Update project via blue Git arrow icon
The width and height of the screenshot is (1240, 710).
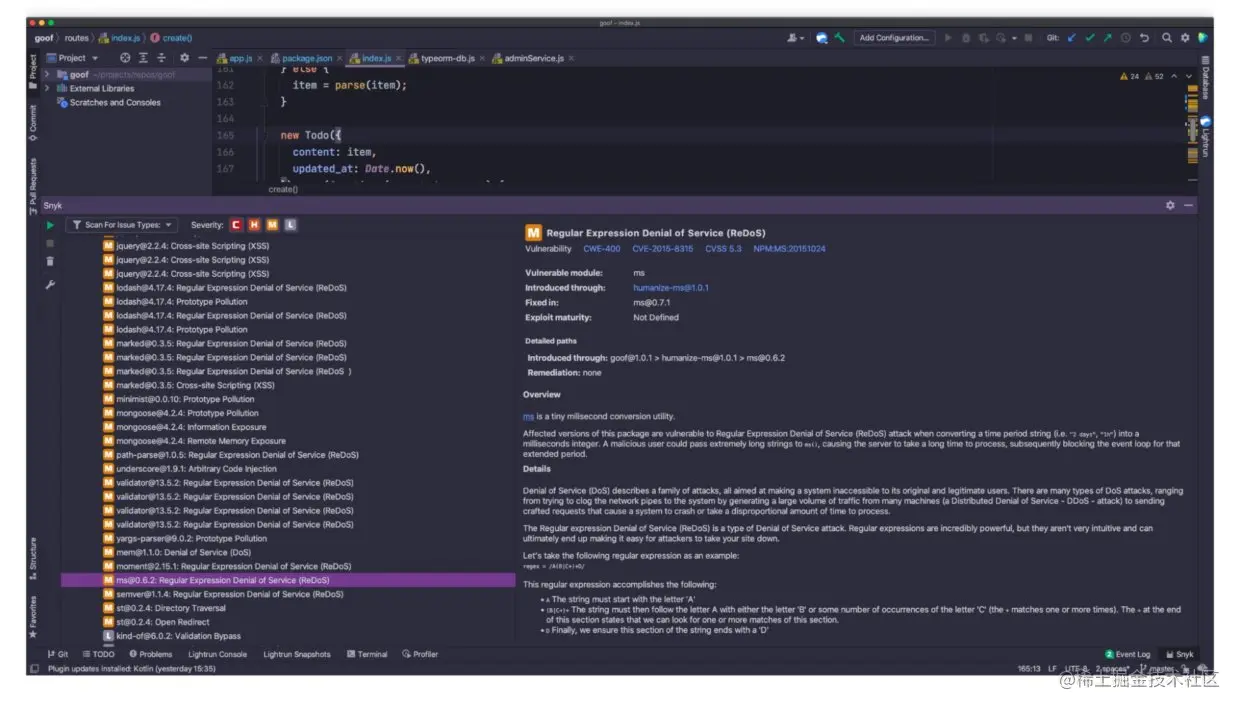1071,38
